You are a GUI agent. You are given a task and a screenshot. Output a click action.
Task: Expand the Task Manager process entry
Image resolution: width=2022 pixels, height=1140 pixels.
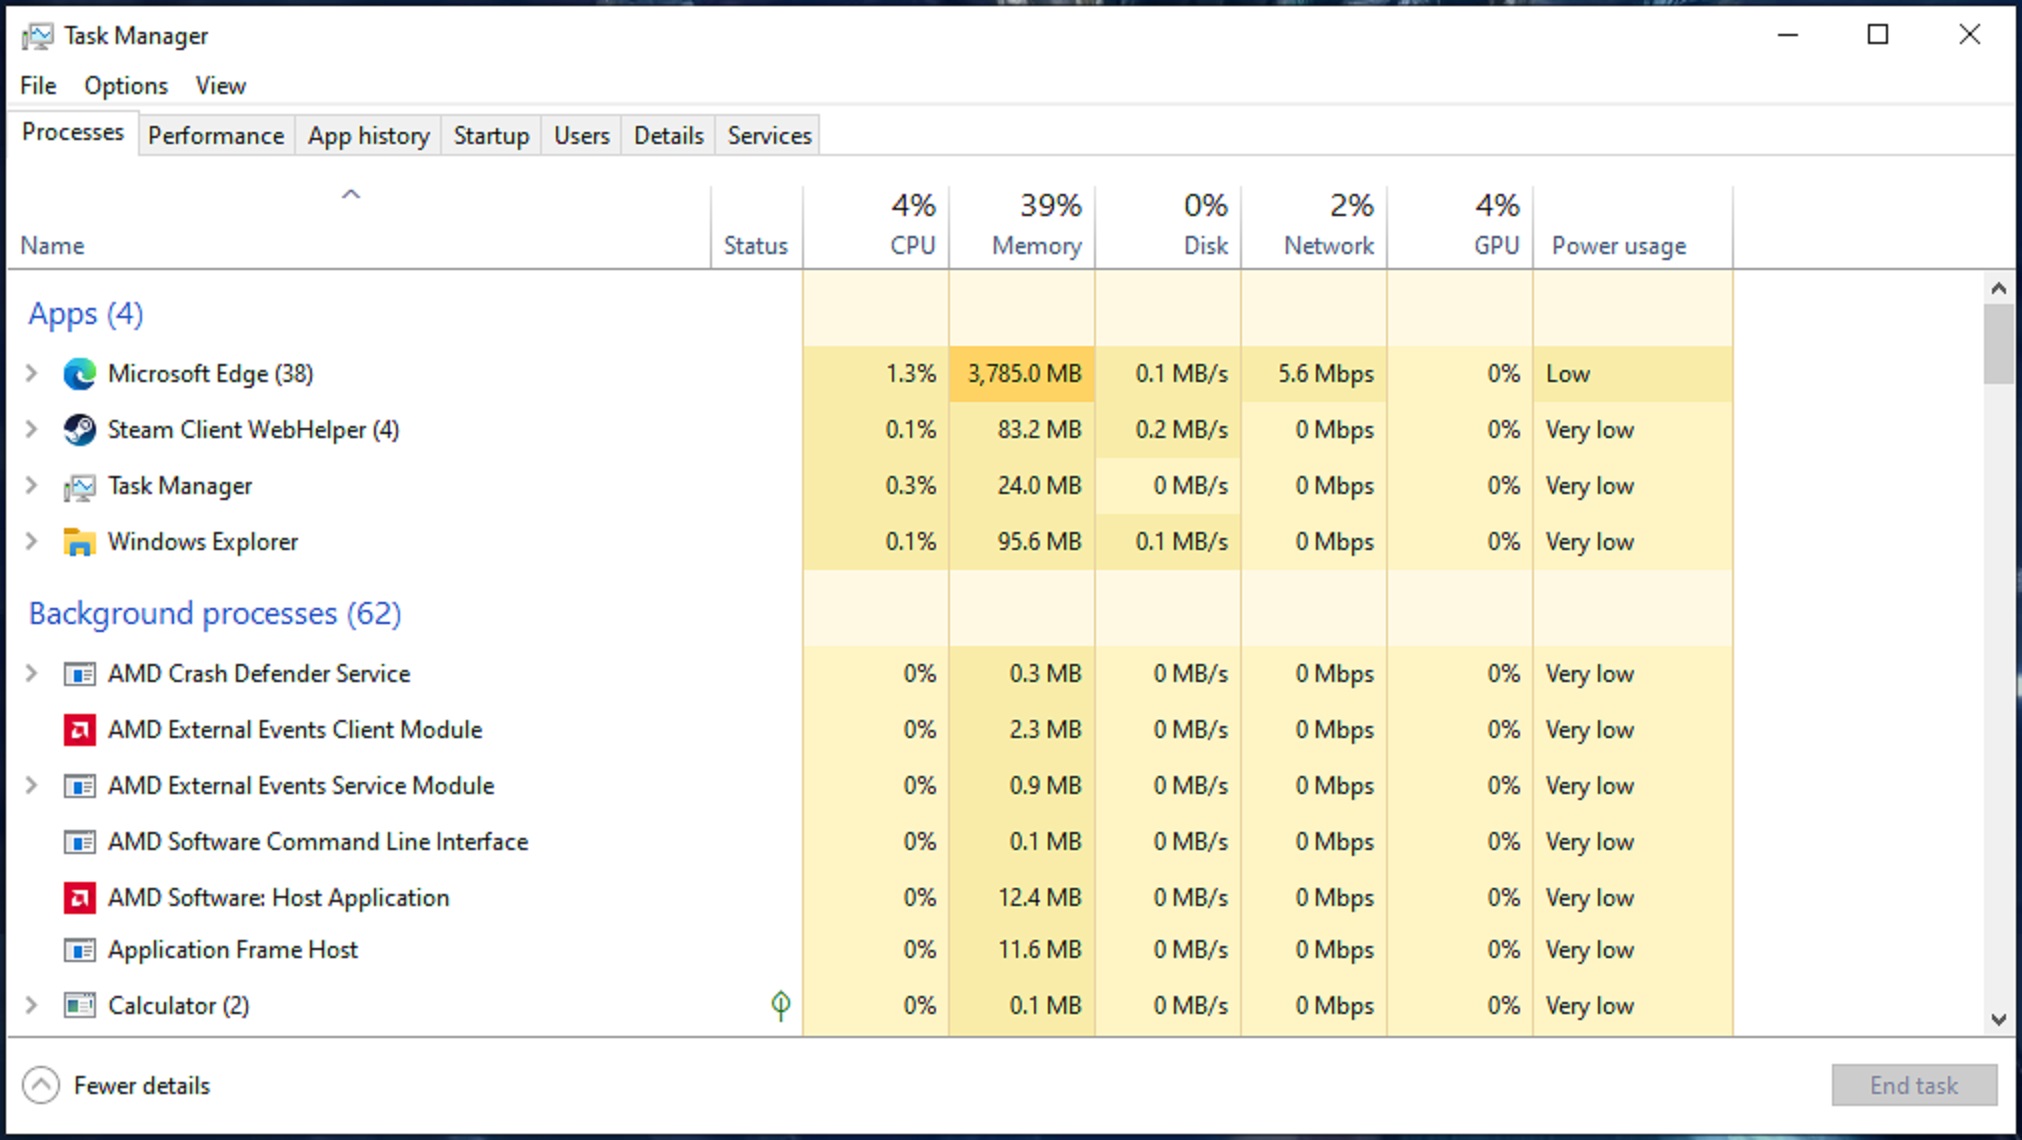31,486
